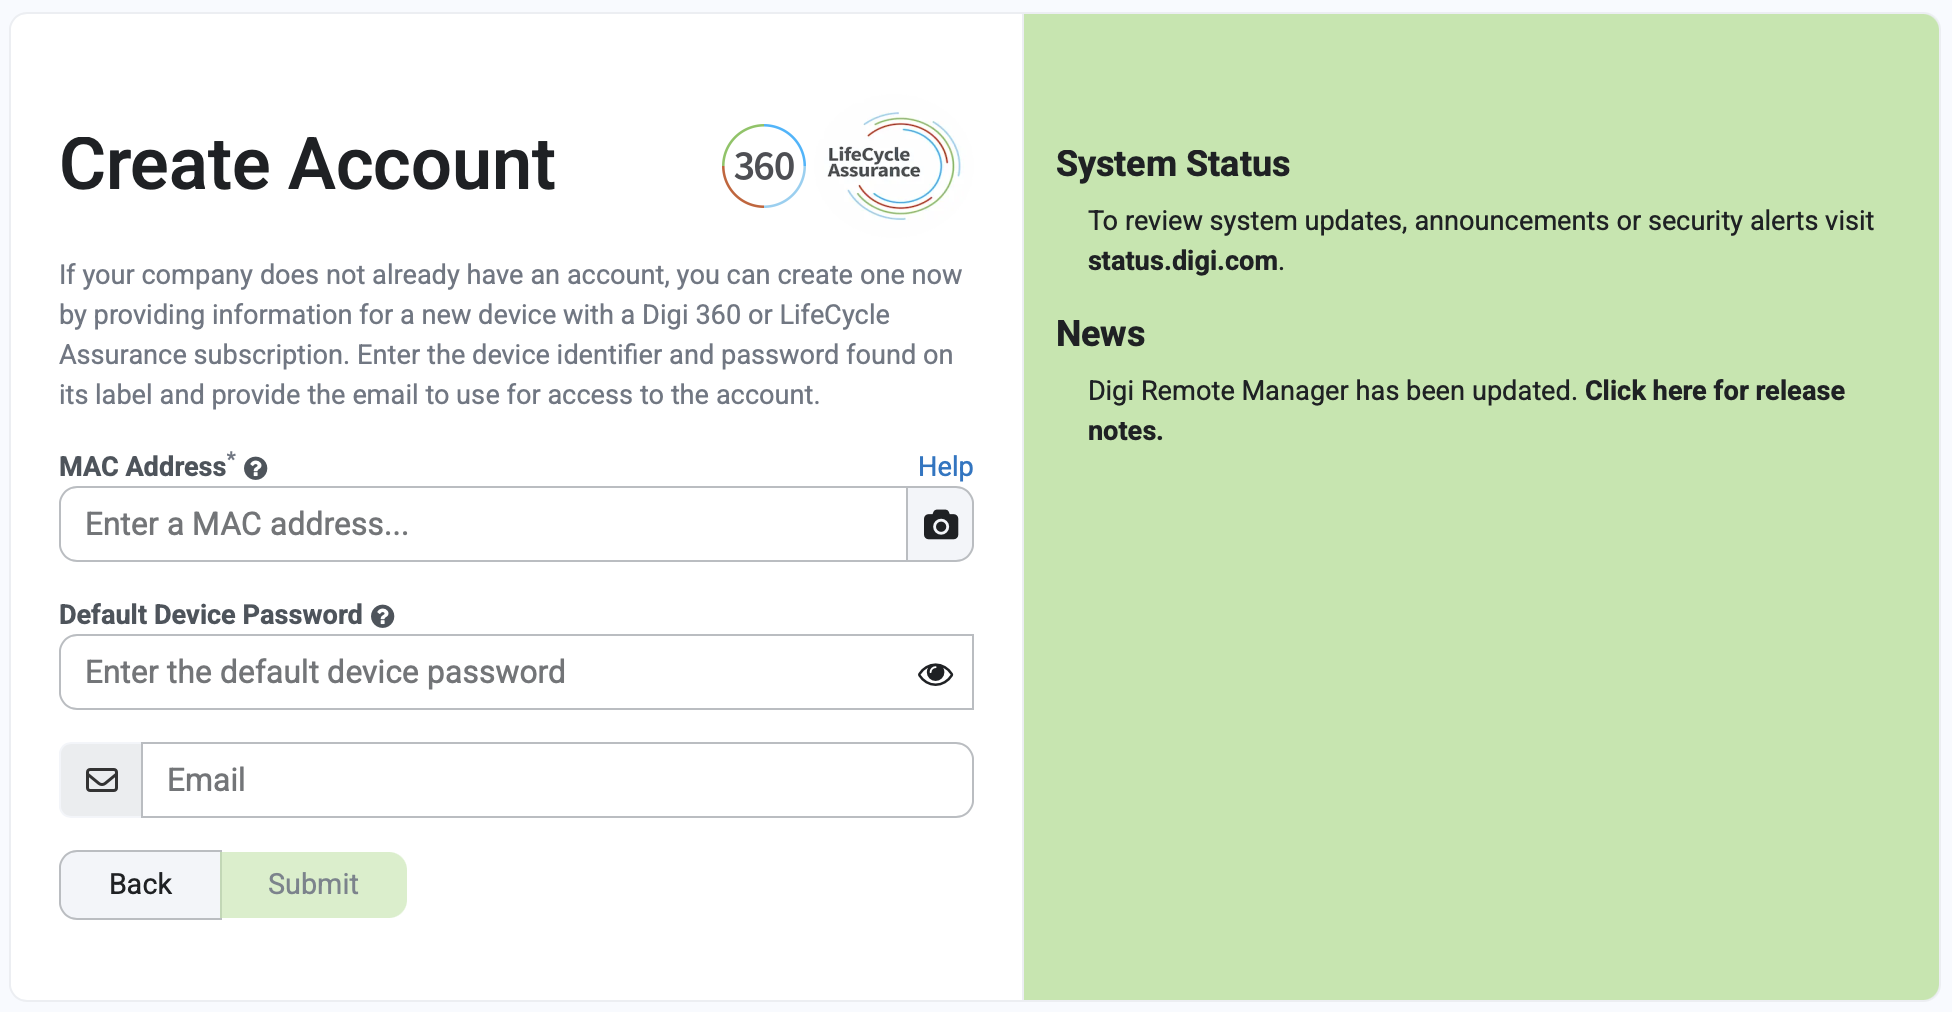Screen dimensions: 1952x1012
Task: Click the MAC Address field label
Action: 142,467
